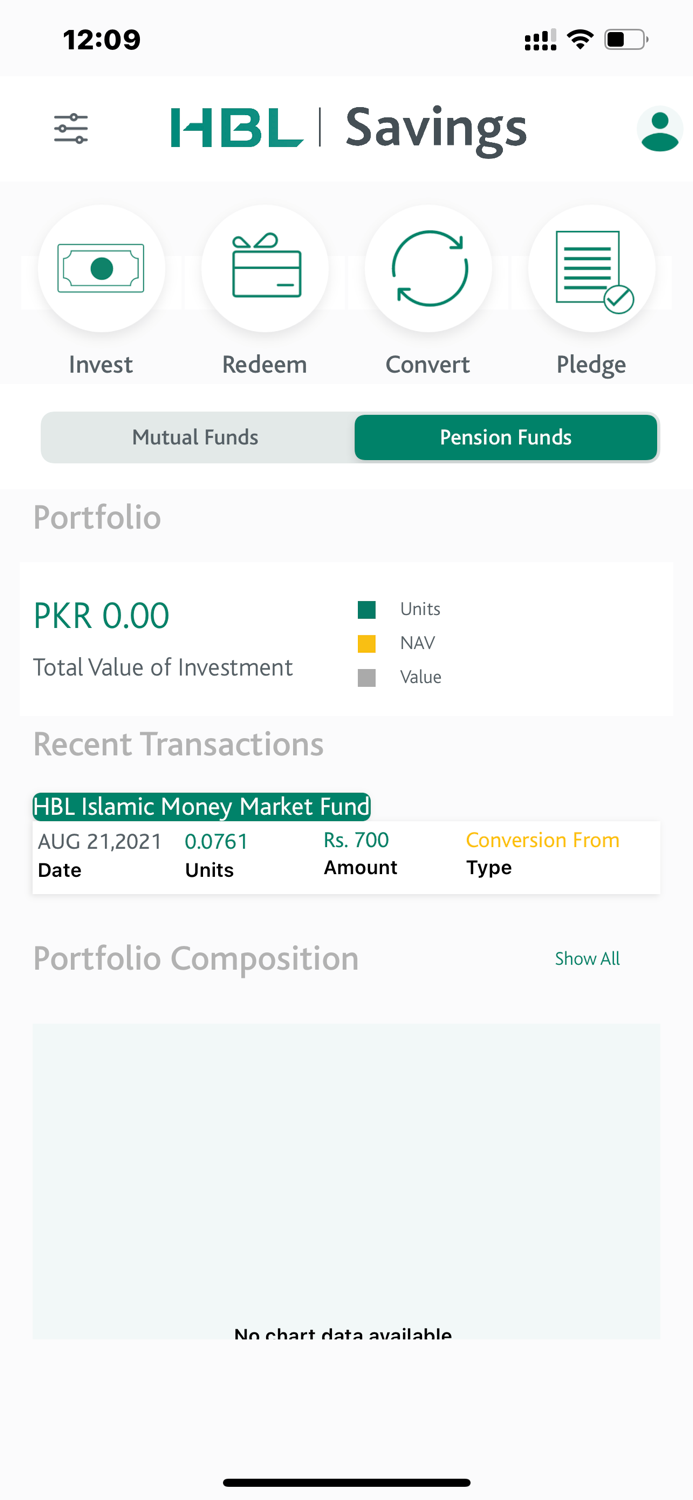Expand the HBL Islamic Money Market Fund entry
The image size is (693, 1500).
tap(201, 806)
